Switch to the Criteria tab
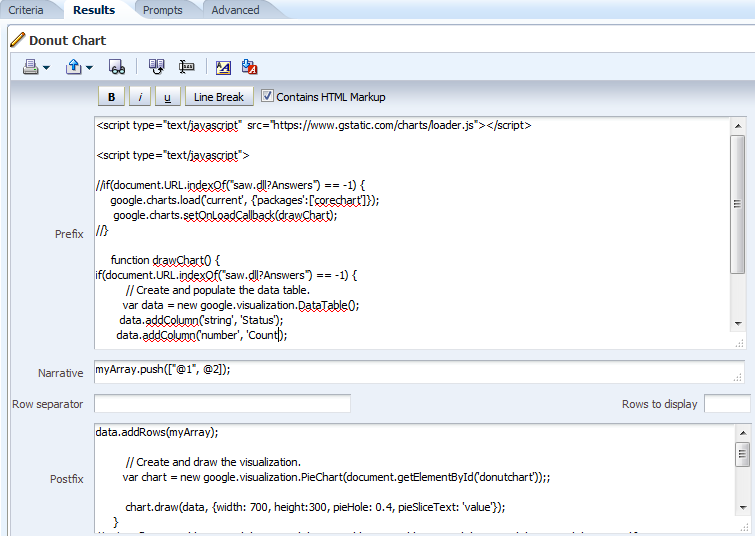The width and height of the screenshot is (755, 536). 26,10
